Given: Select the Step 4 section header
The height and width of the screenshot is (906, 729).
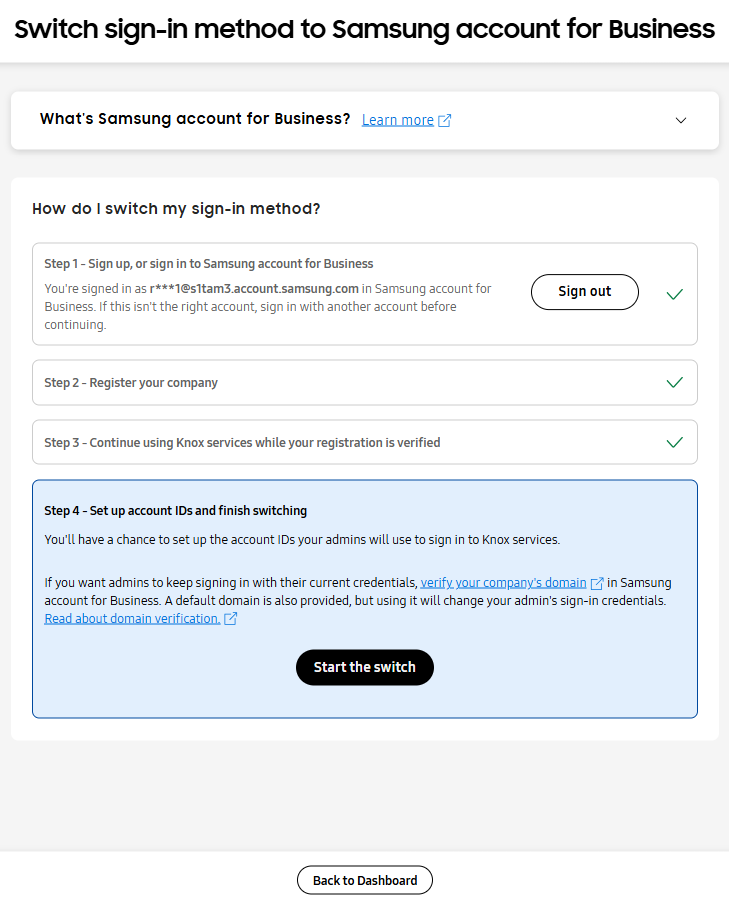Looking at the screenshot, I should (x=177, y=511).
